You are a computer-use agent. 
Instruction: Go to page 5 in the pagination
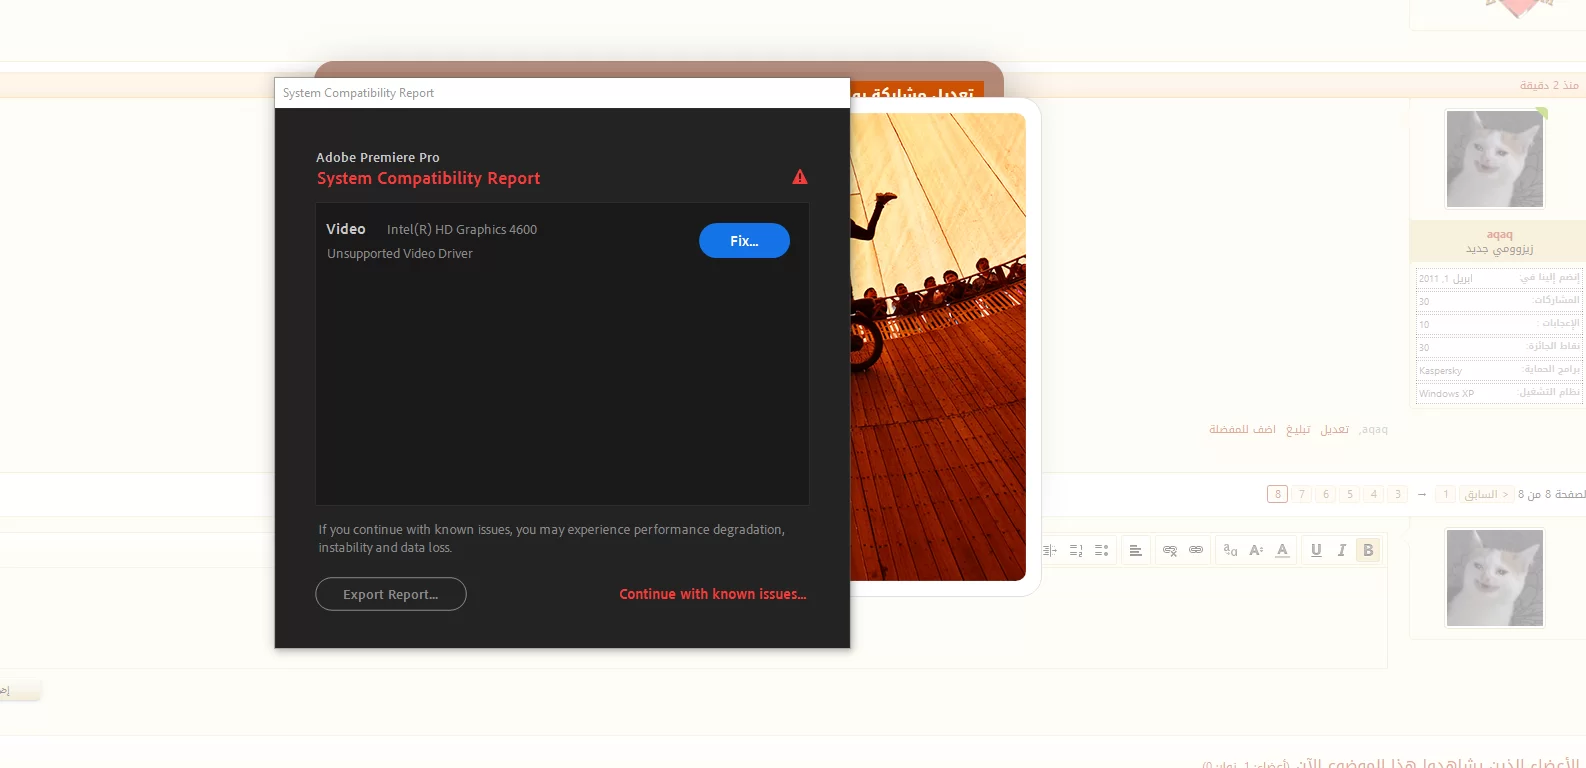[1350, 494]
